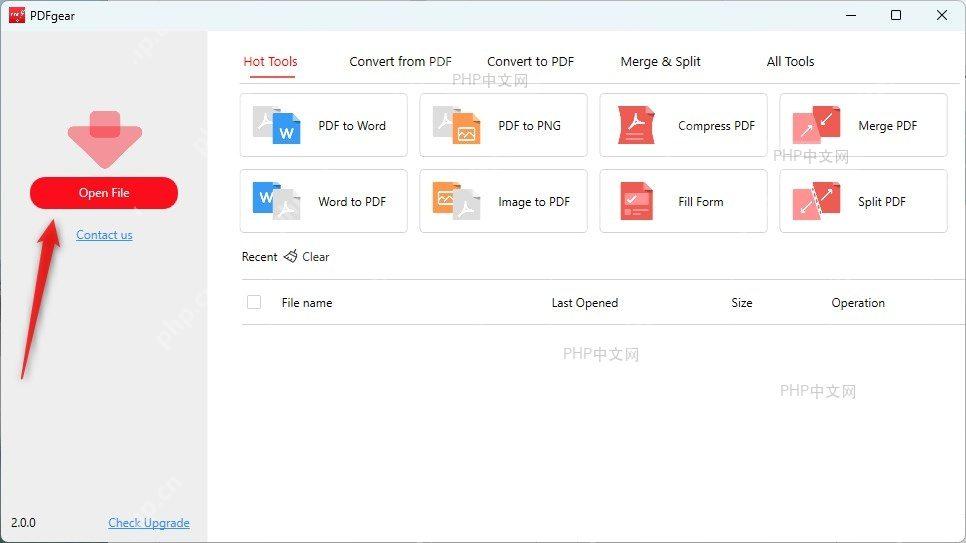966x543 pixels.
Task: Tick the select-all checkbox beside File name
Action: pos(254,302)
